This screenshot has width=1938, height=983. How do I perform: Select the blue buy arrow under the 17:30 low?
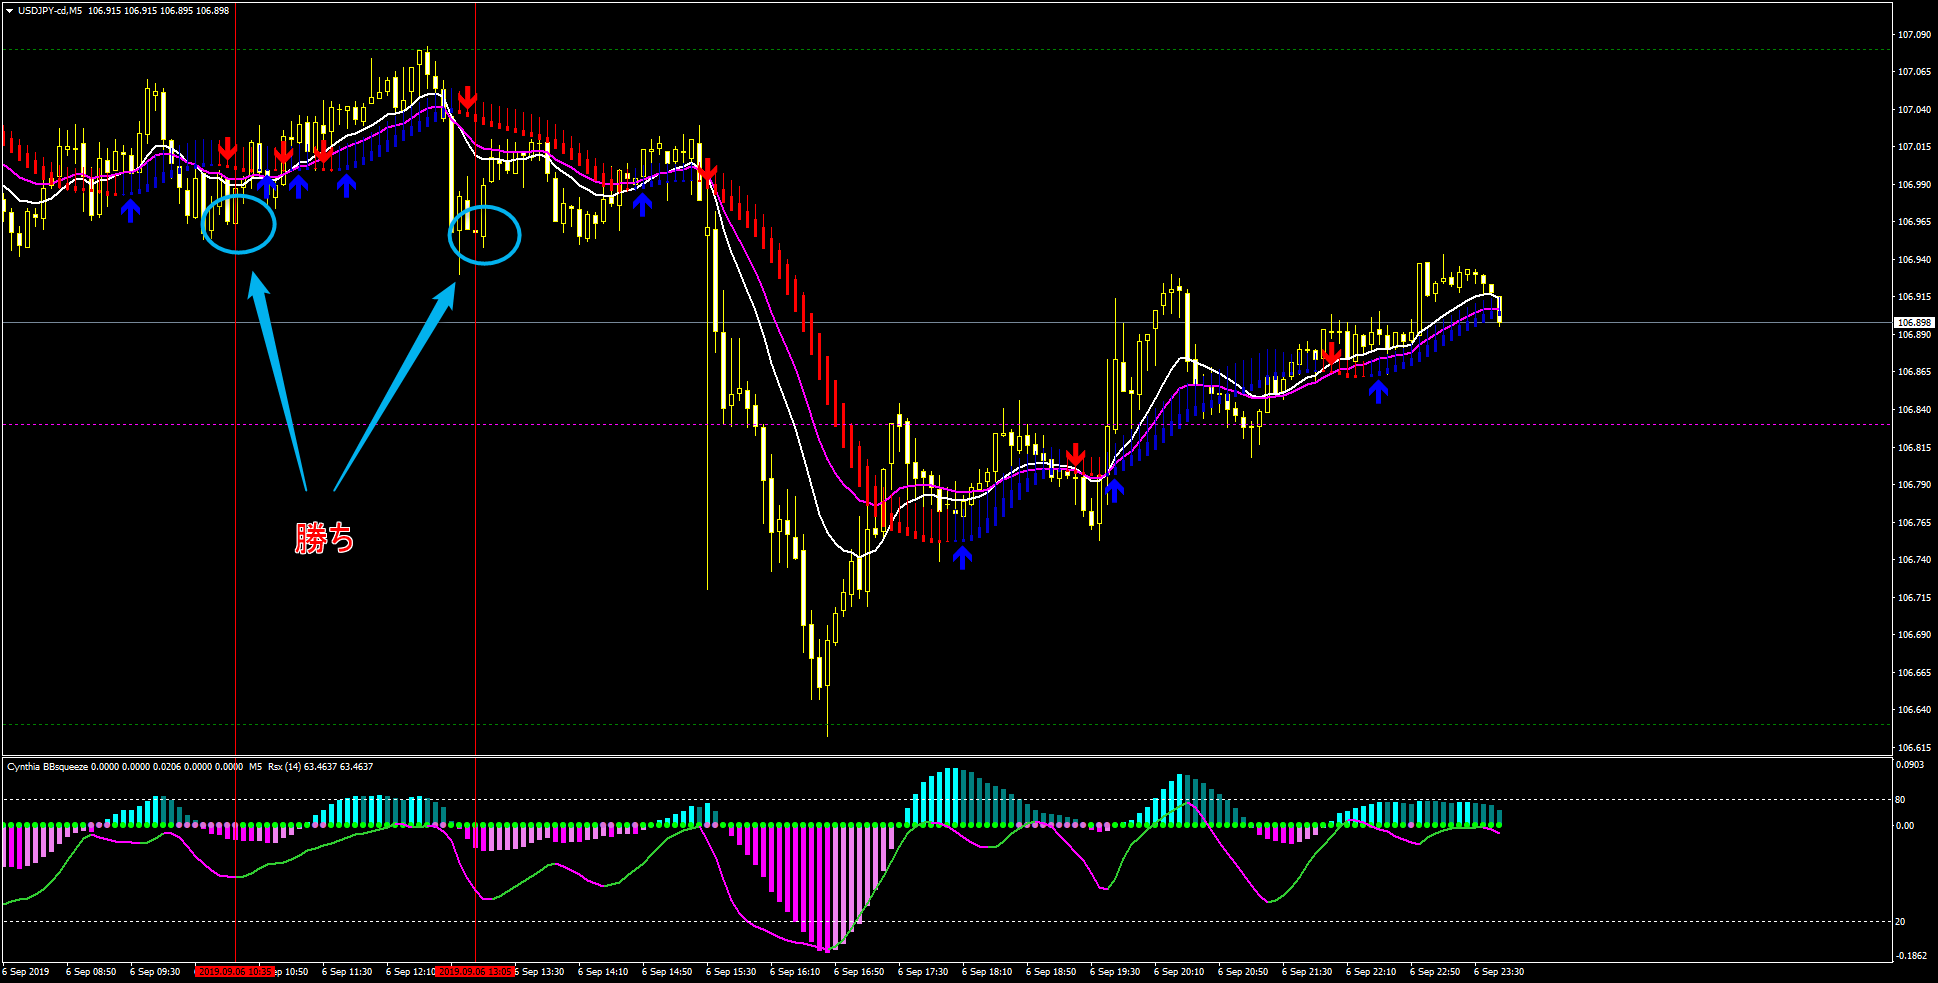[x=962, y=558]
